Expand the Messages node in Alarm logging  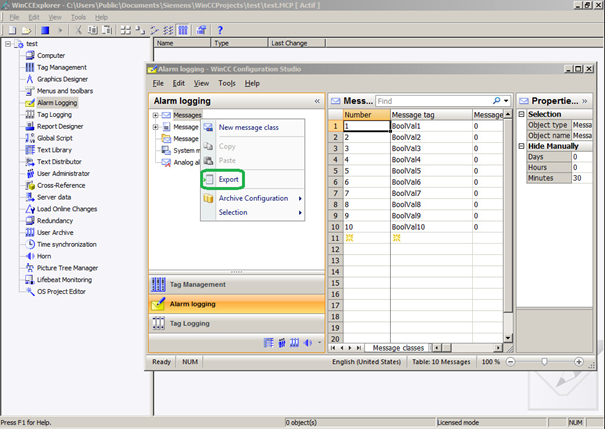(155, 115)
